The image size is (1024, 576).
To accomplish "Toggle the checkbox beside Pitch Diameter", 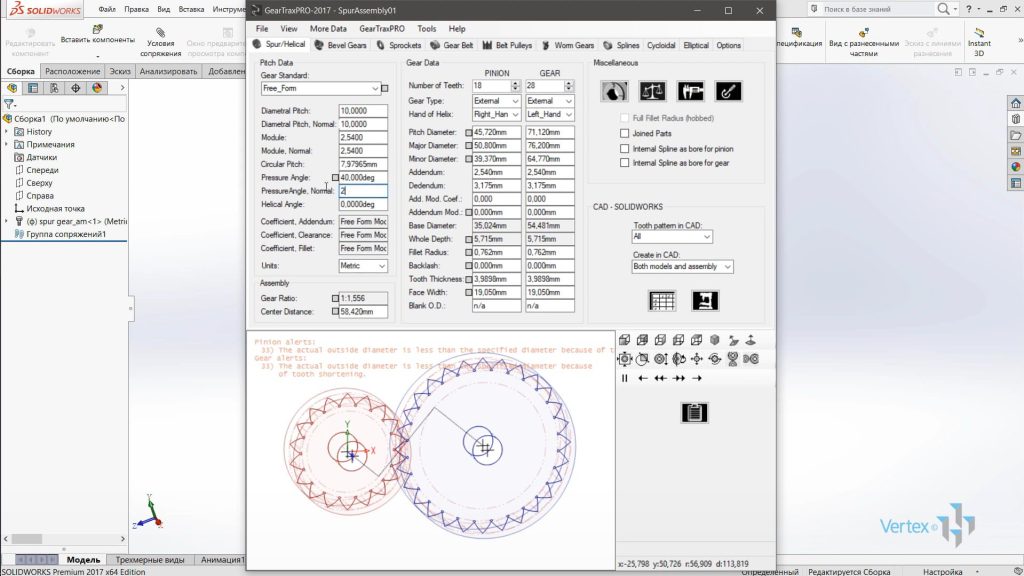I will tap(468, 133).
